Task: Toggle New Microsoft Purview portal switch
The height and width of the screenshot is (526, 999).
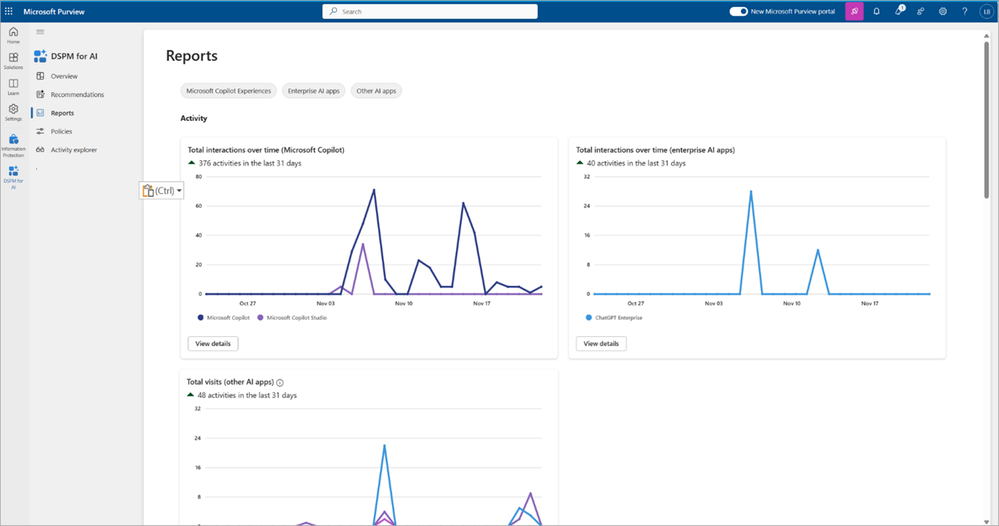Action: (x=738, y=11)
